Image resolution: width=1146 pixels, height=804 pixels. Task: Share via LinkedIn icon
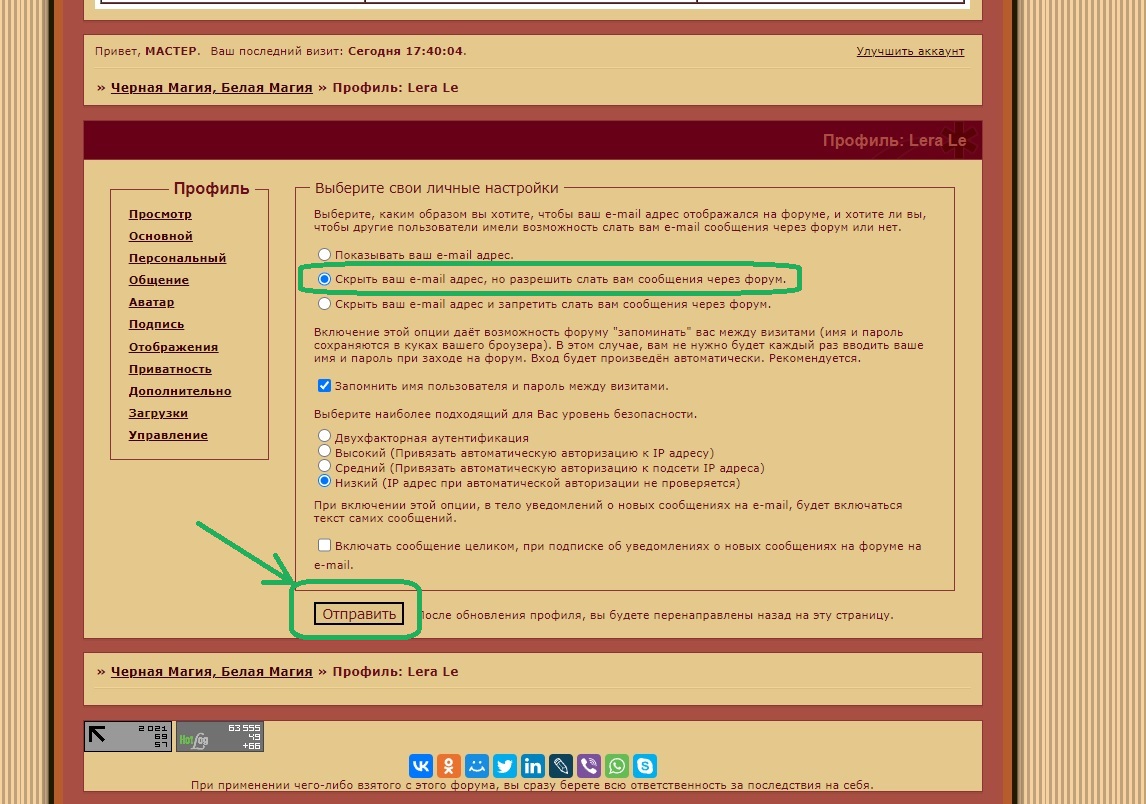pyautogui.click(x=533, y=765)
